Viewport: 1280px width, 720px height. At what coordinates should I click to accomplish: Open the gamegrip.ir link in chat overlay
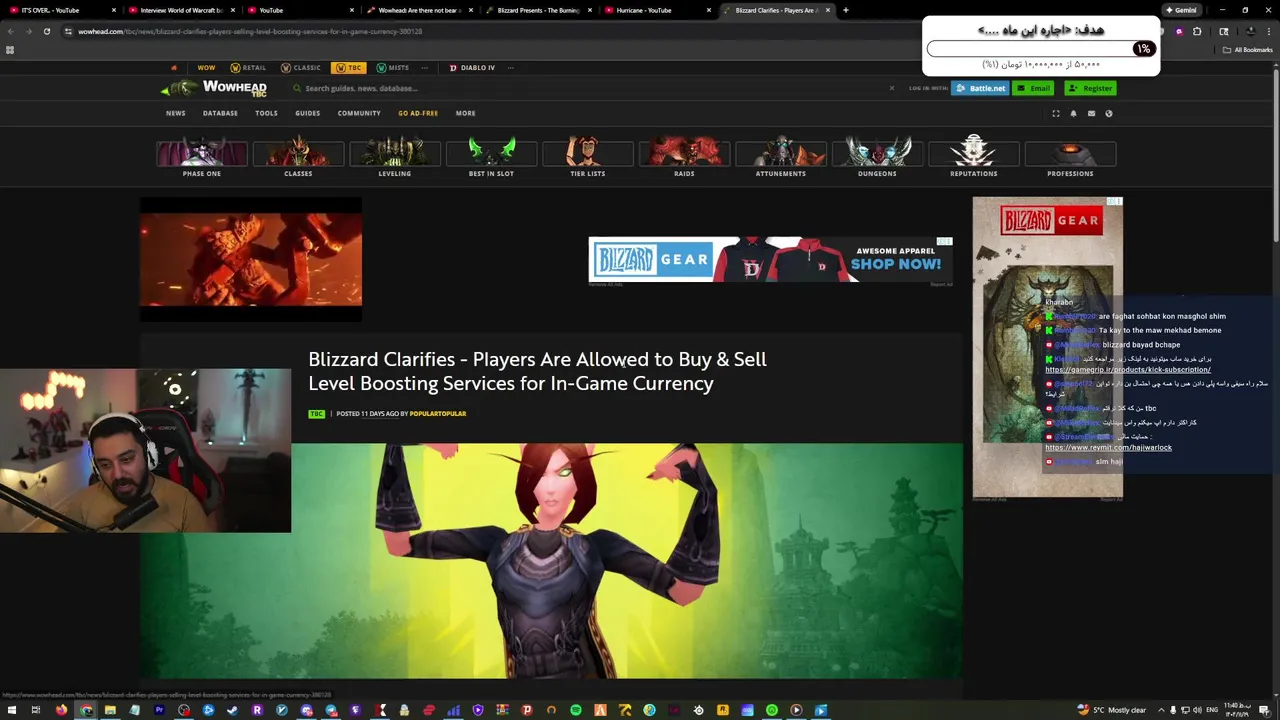point(1128,370)
